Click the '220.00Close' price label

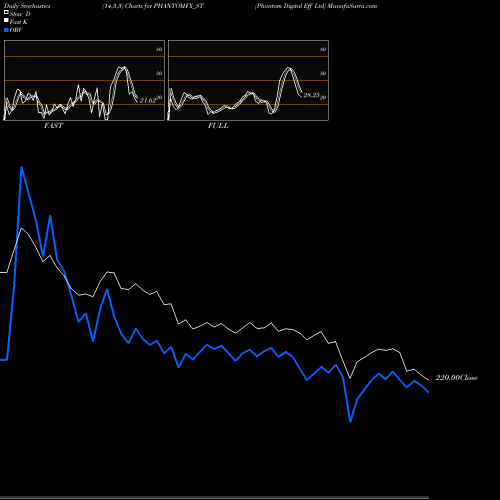457,378
